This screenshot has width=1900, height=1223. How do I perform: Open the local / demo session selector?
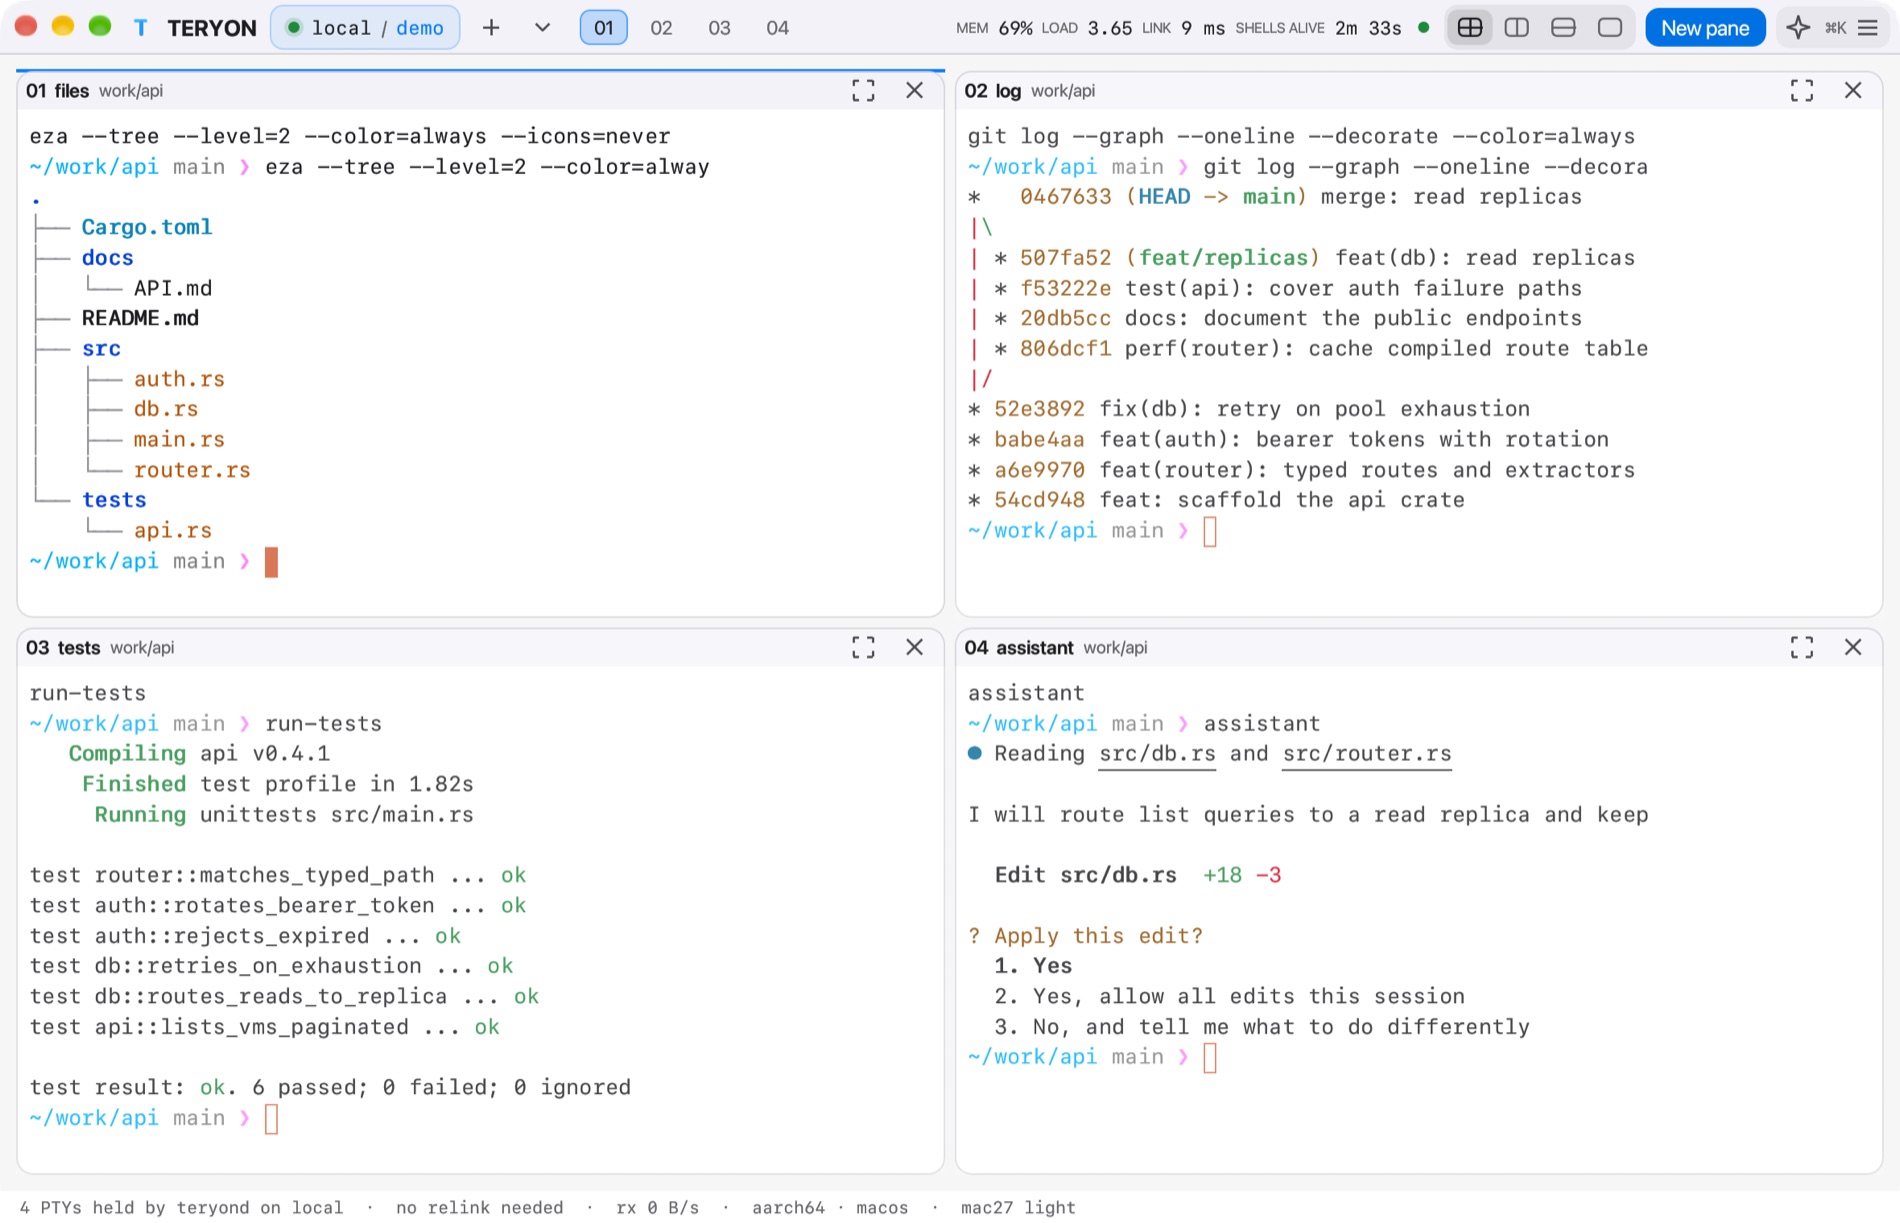click(366, 28)
